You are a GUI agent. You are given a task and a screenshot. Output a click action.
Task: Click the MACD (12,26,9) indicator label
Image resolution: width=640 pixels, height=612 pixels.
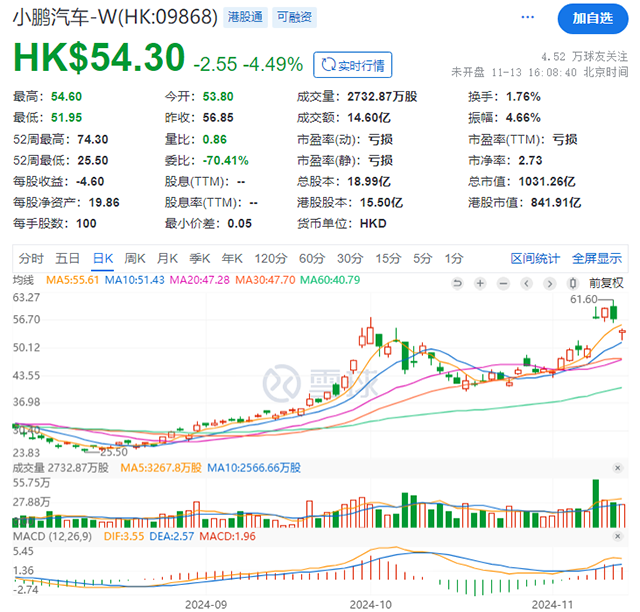click(x=53, y=536)
